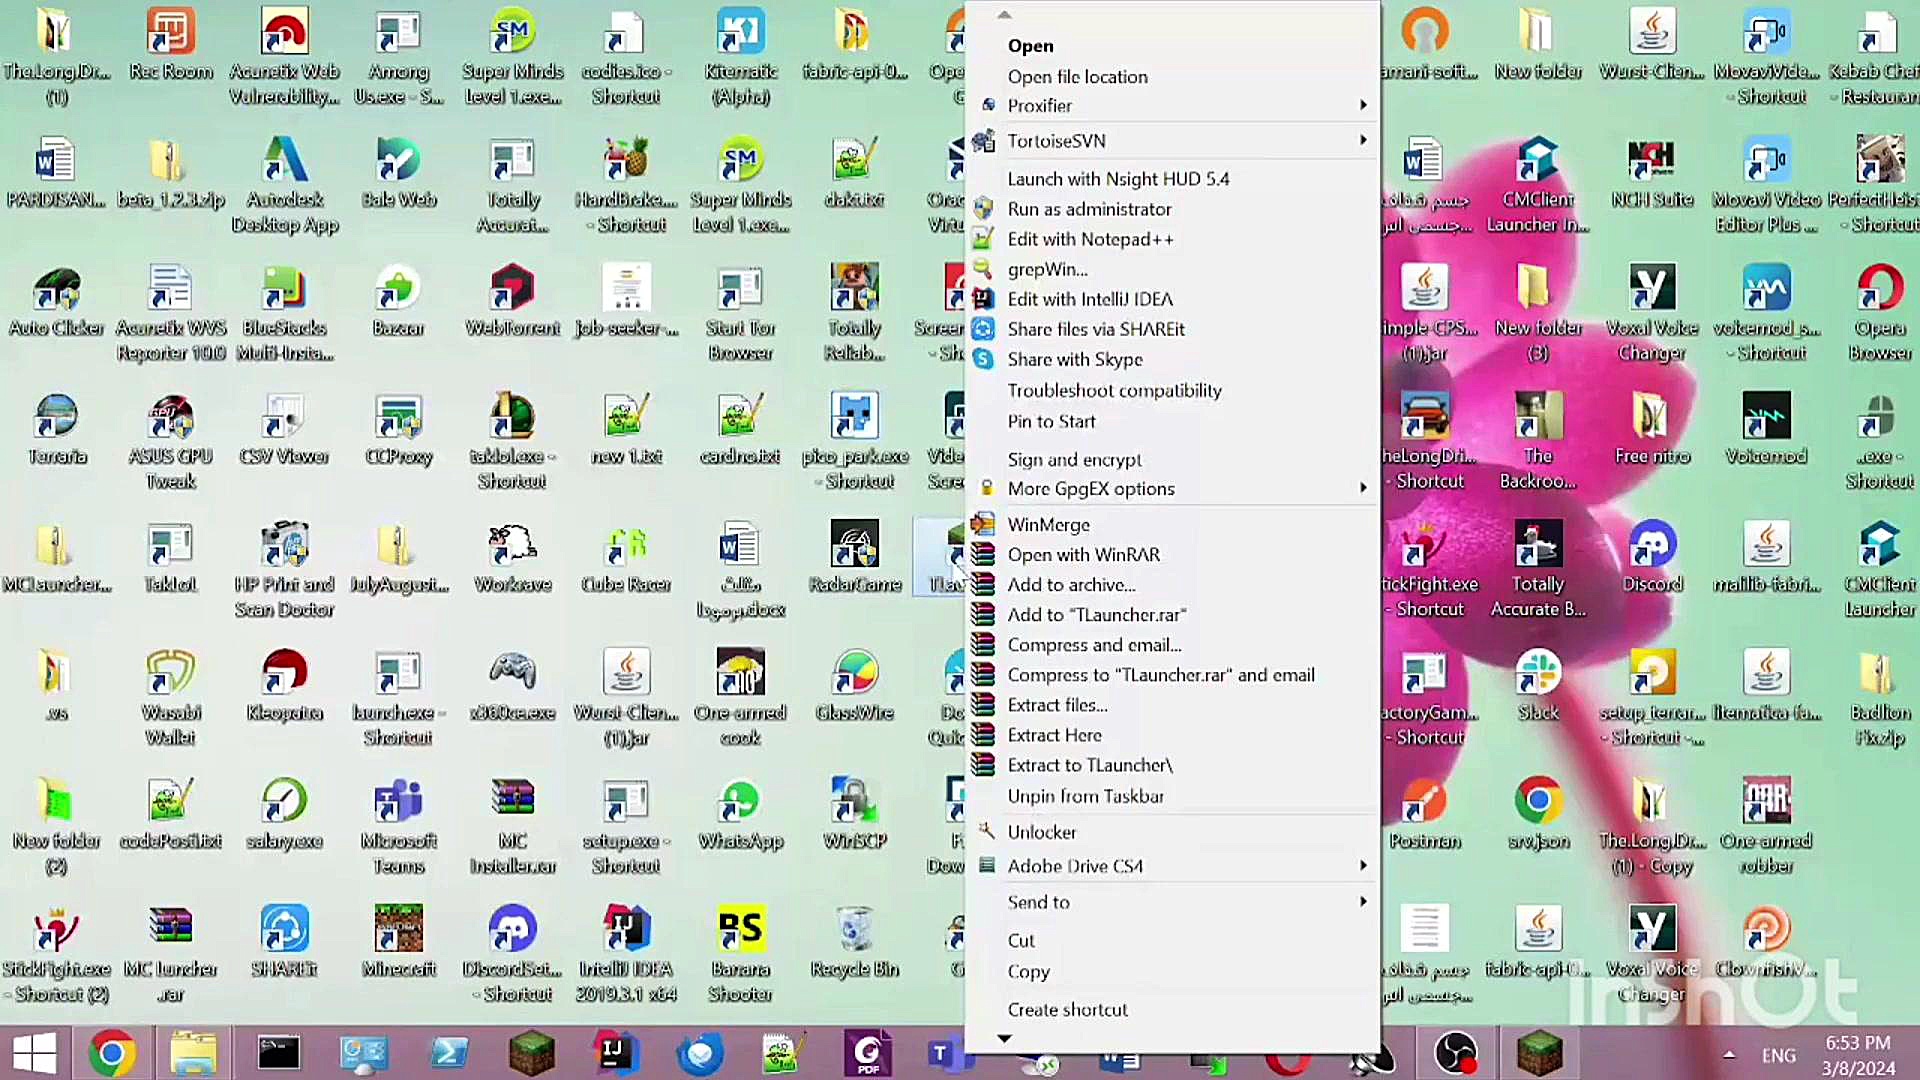Select the Bazaar desktop icon
The width and height of the screenshot is (1920, 1080).
tap(398, 300)
